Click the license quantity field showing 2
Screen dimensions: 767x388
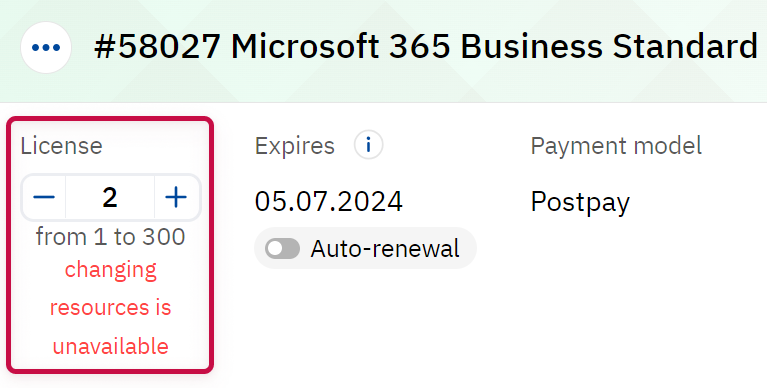tap(110, 197)
